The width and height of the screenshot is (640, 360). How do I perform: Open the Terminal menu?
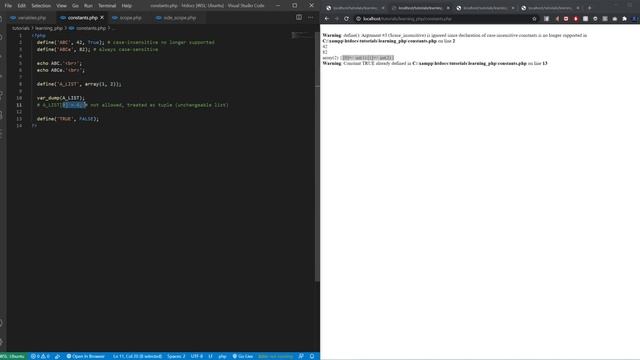point(107,6)
